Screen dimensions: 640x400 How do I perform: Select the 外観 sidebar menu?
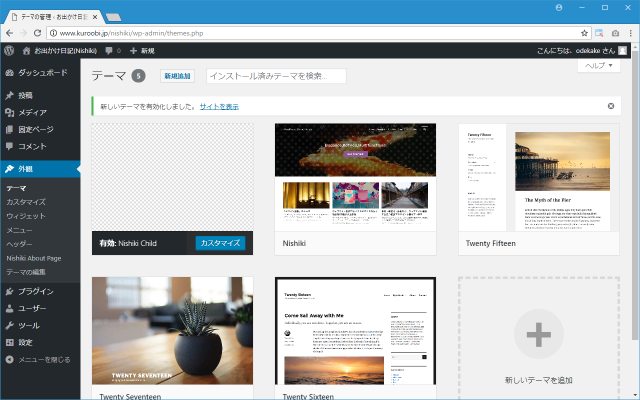tap(40, 169)
